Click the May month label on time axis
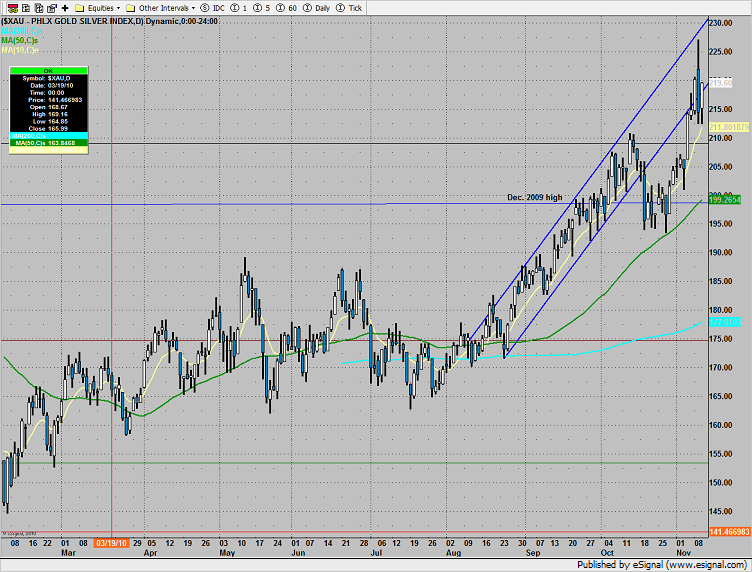Viewport: 752px width, 572px height. coord(227,553)
